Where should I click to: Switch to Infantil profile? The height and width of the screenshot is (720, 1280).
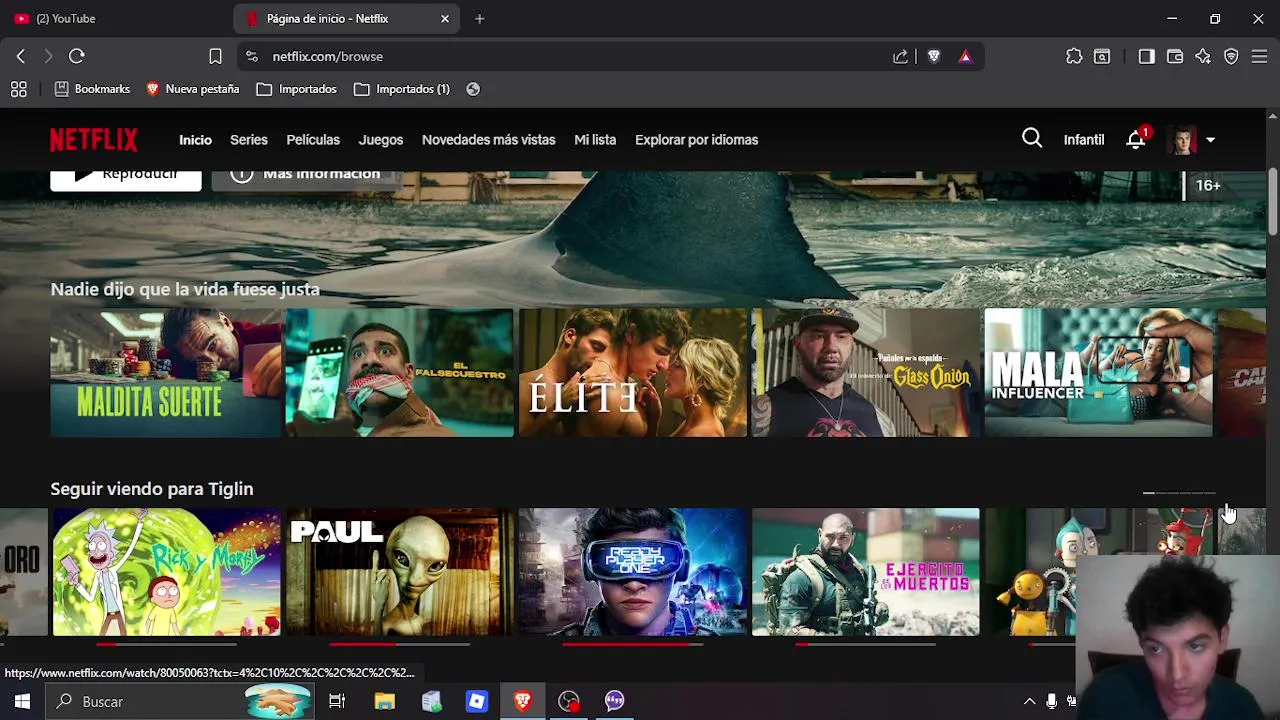1084,140
